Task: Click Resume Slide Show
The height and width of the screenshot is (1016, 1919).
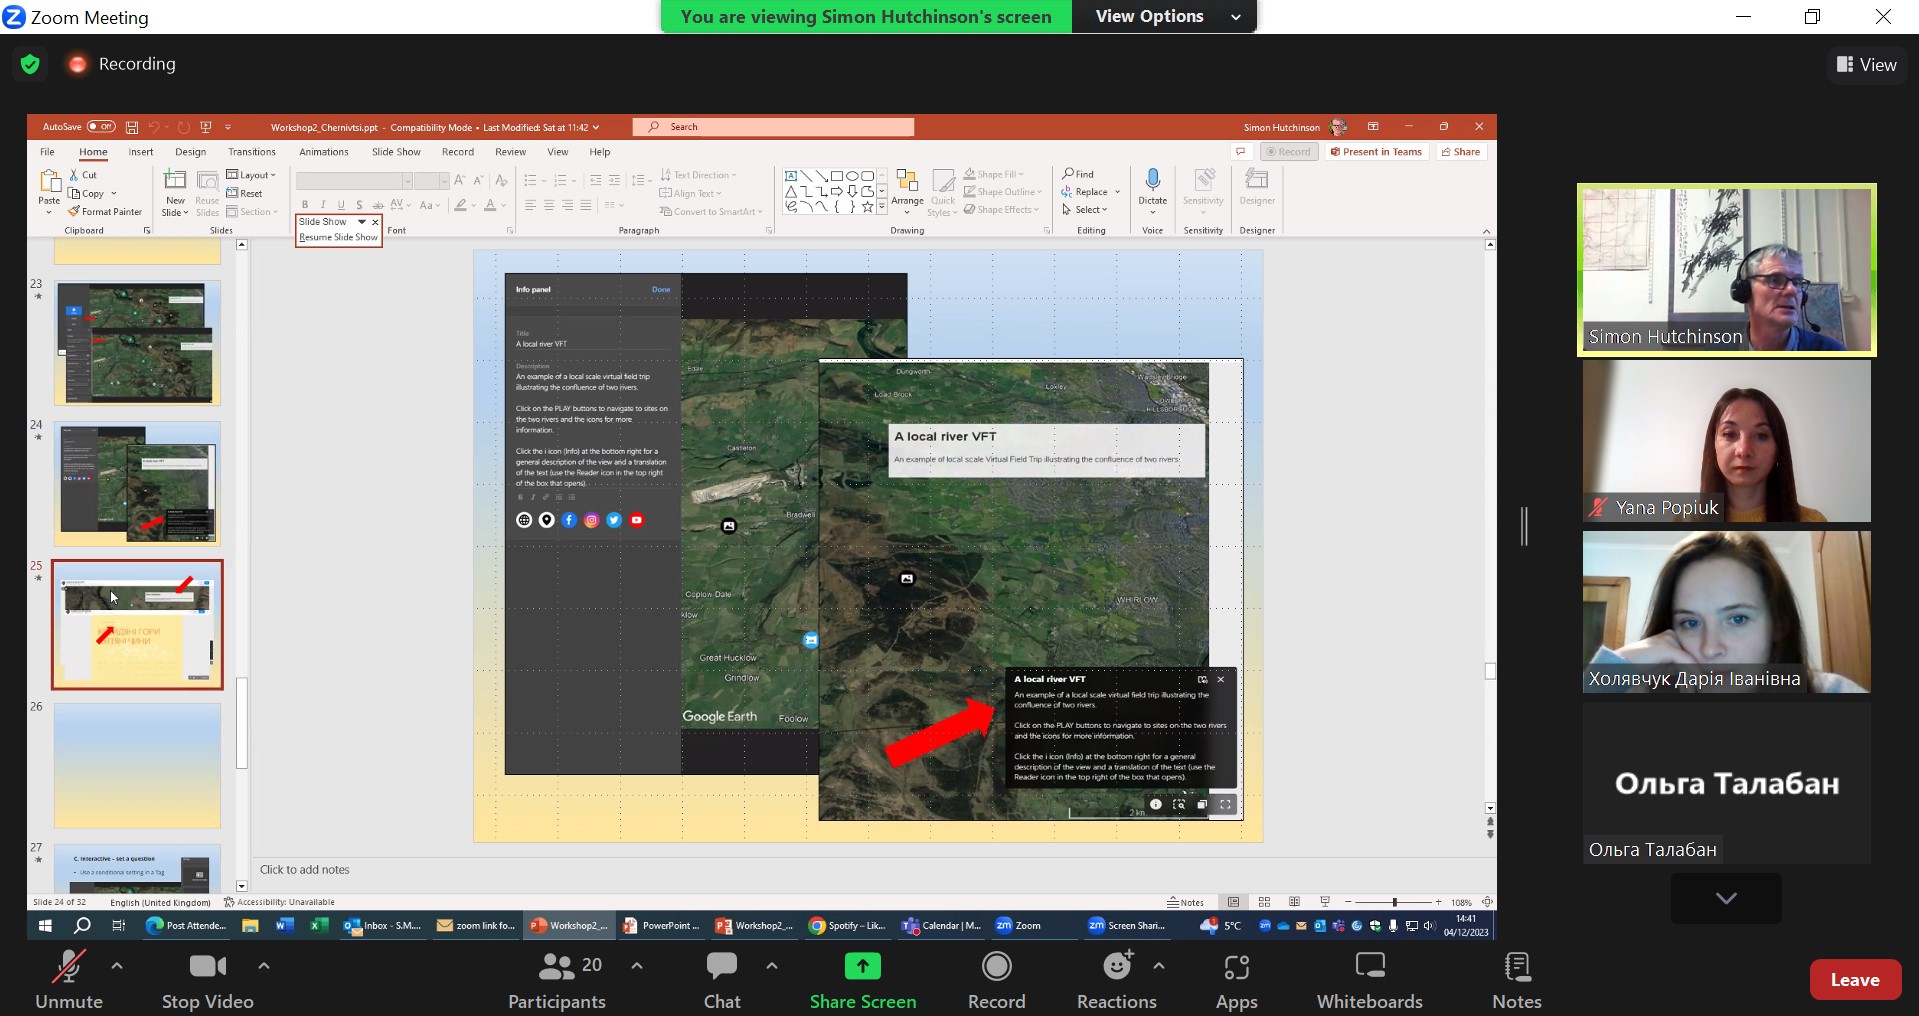Action: pos(339,237)
